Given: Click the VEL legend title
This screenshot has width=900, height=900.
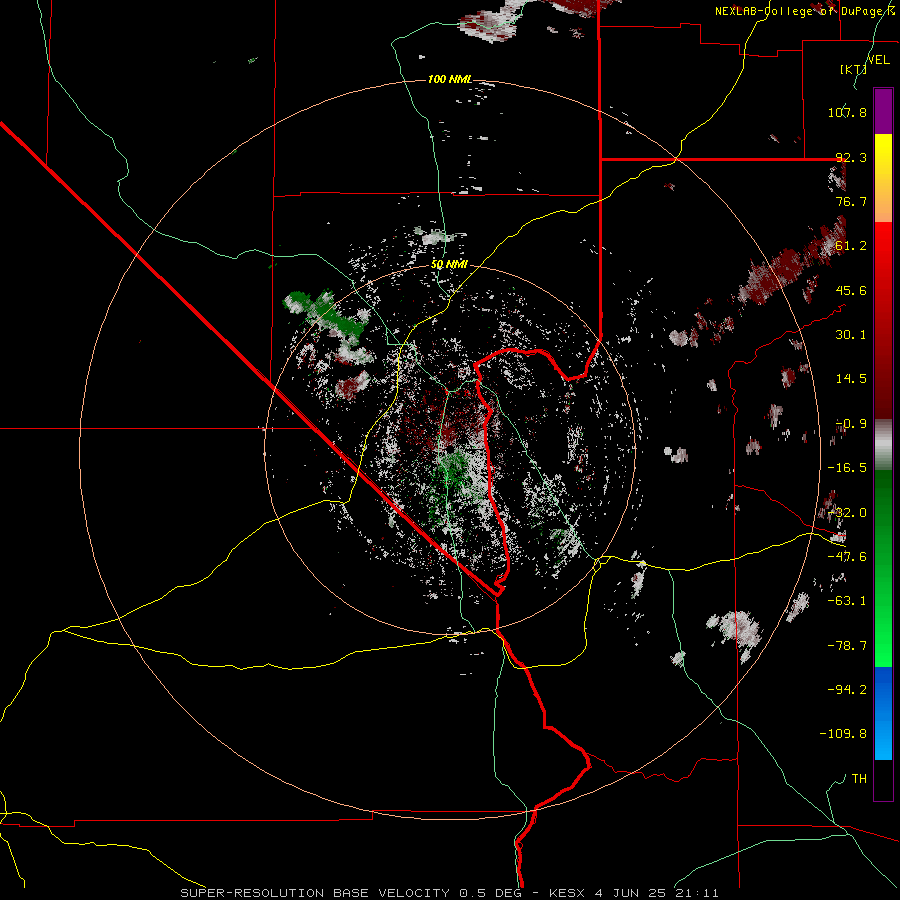Looking at the screenshot, I should [878, 59].
